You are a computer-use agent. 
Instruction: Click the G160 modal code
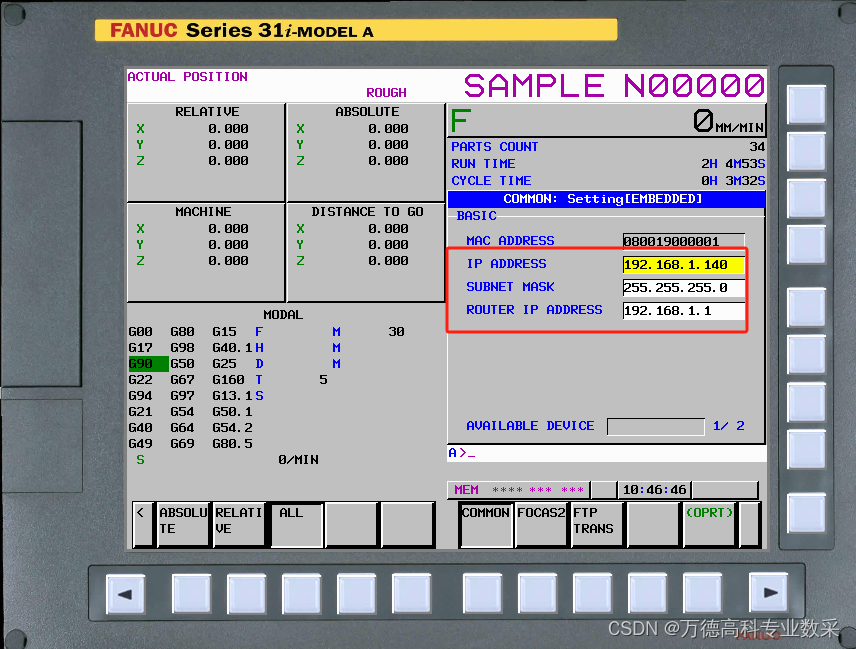click(228, 380)
